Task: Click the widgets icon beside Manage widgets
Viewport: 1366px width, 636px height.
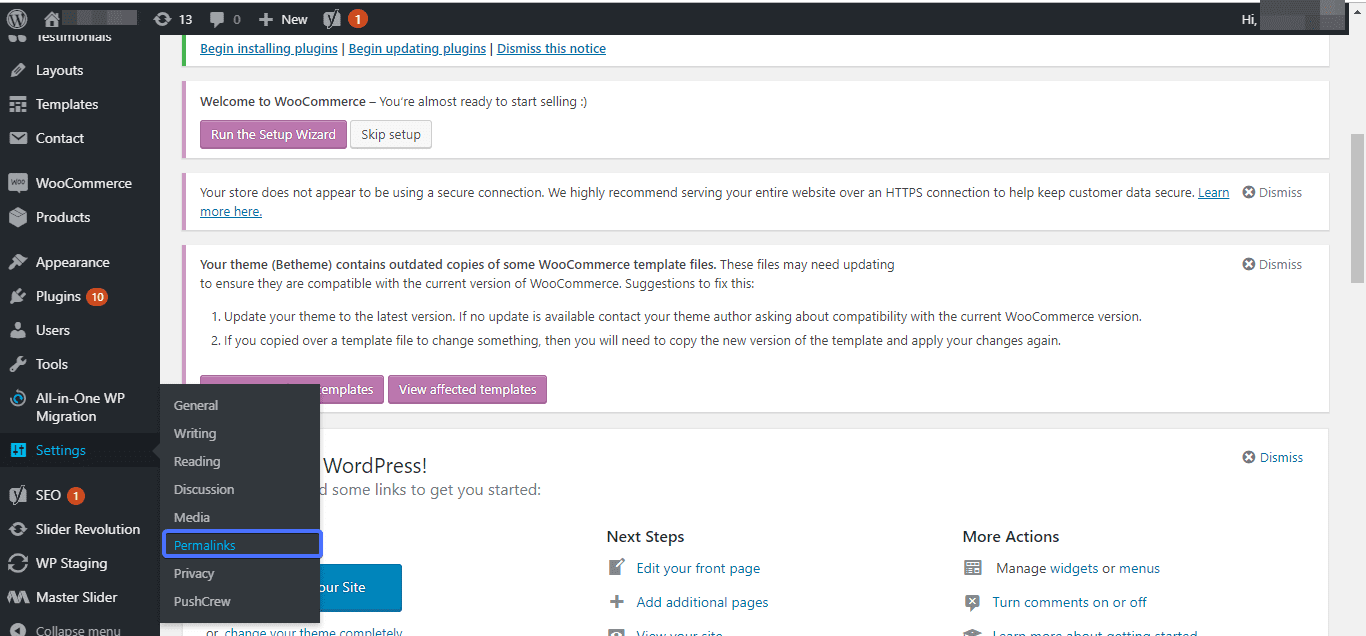Action: [973, 568]
